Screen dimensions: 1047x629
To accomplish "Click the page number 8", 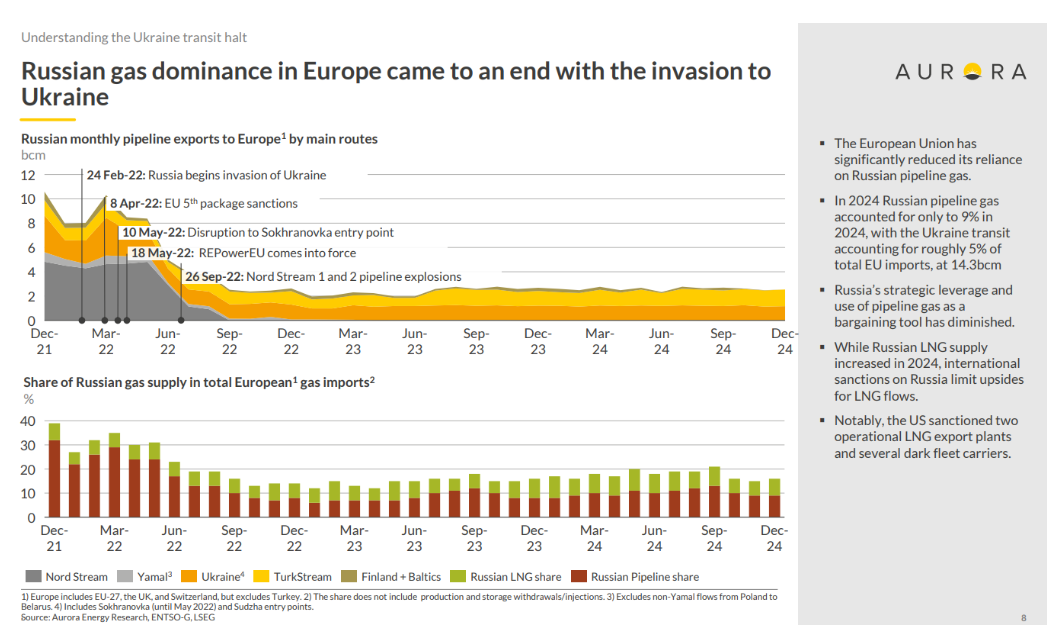I will tap(1023, 617).
